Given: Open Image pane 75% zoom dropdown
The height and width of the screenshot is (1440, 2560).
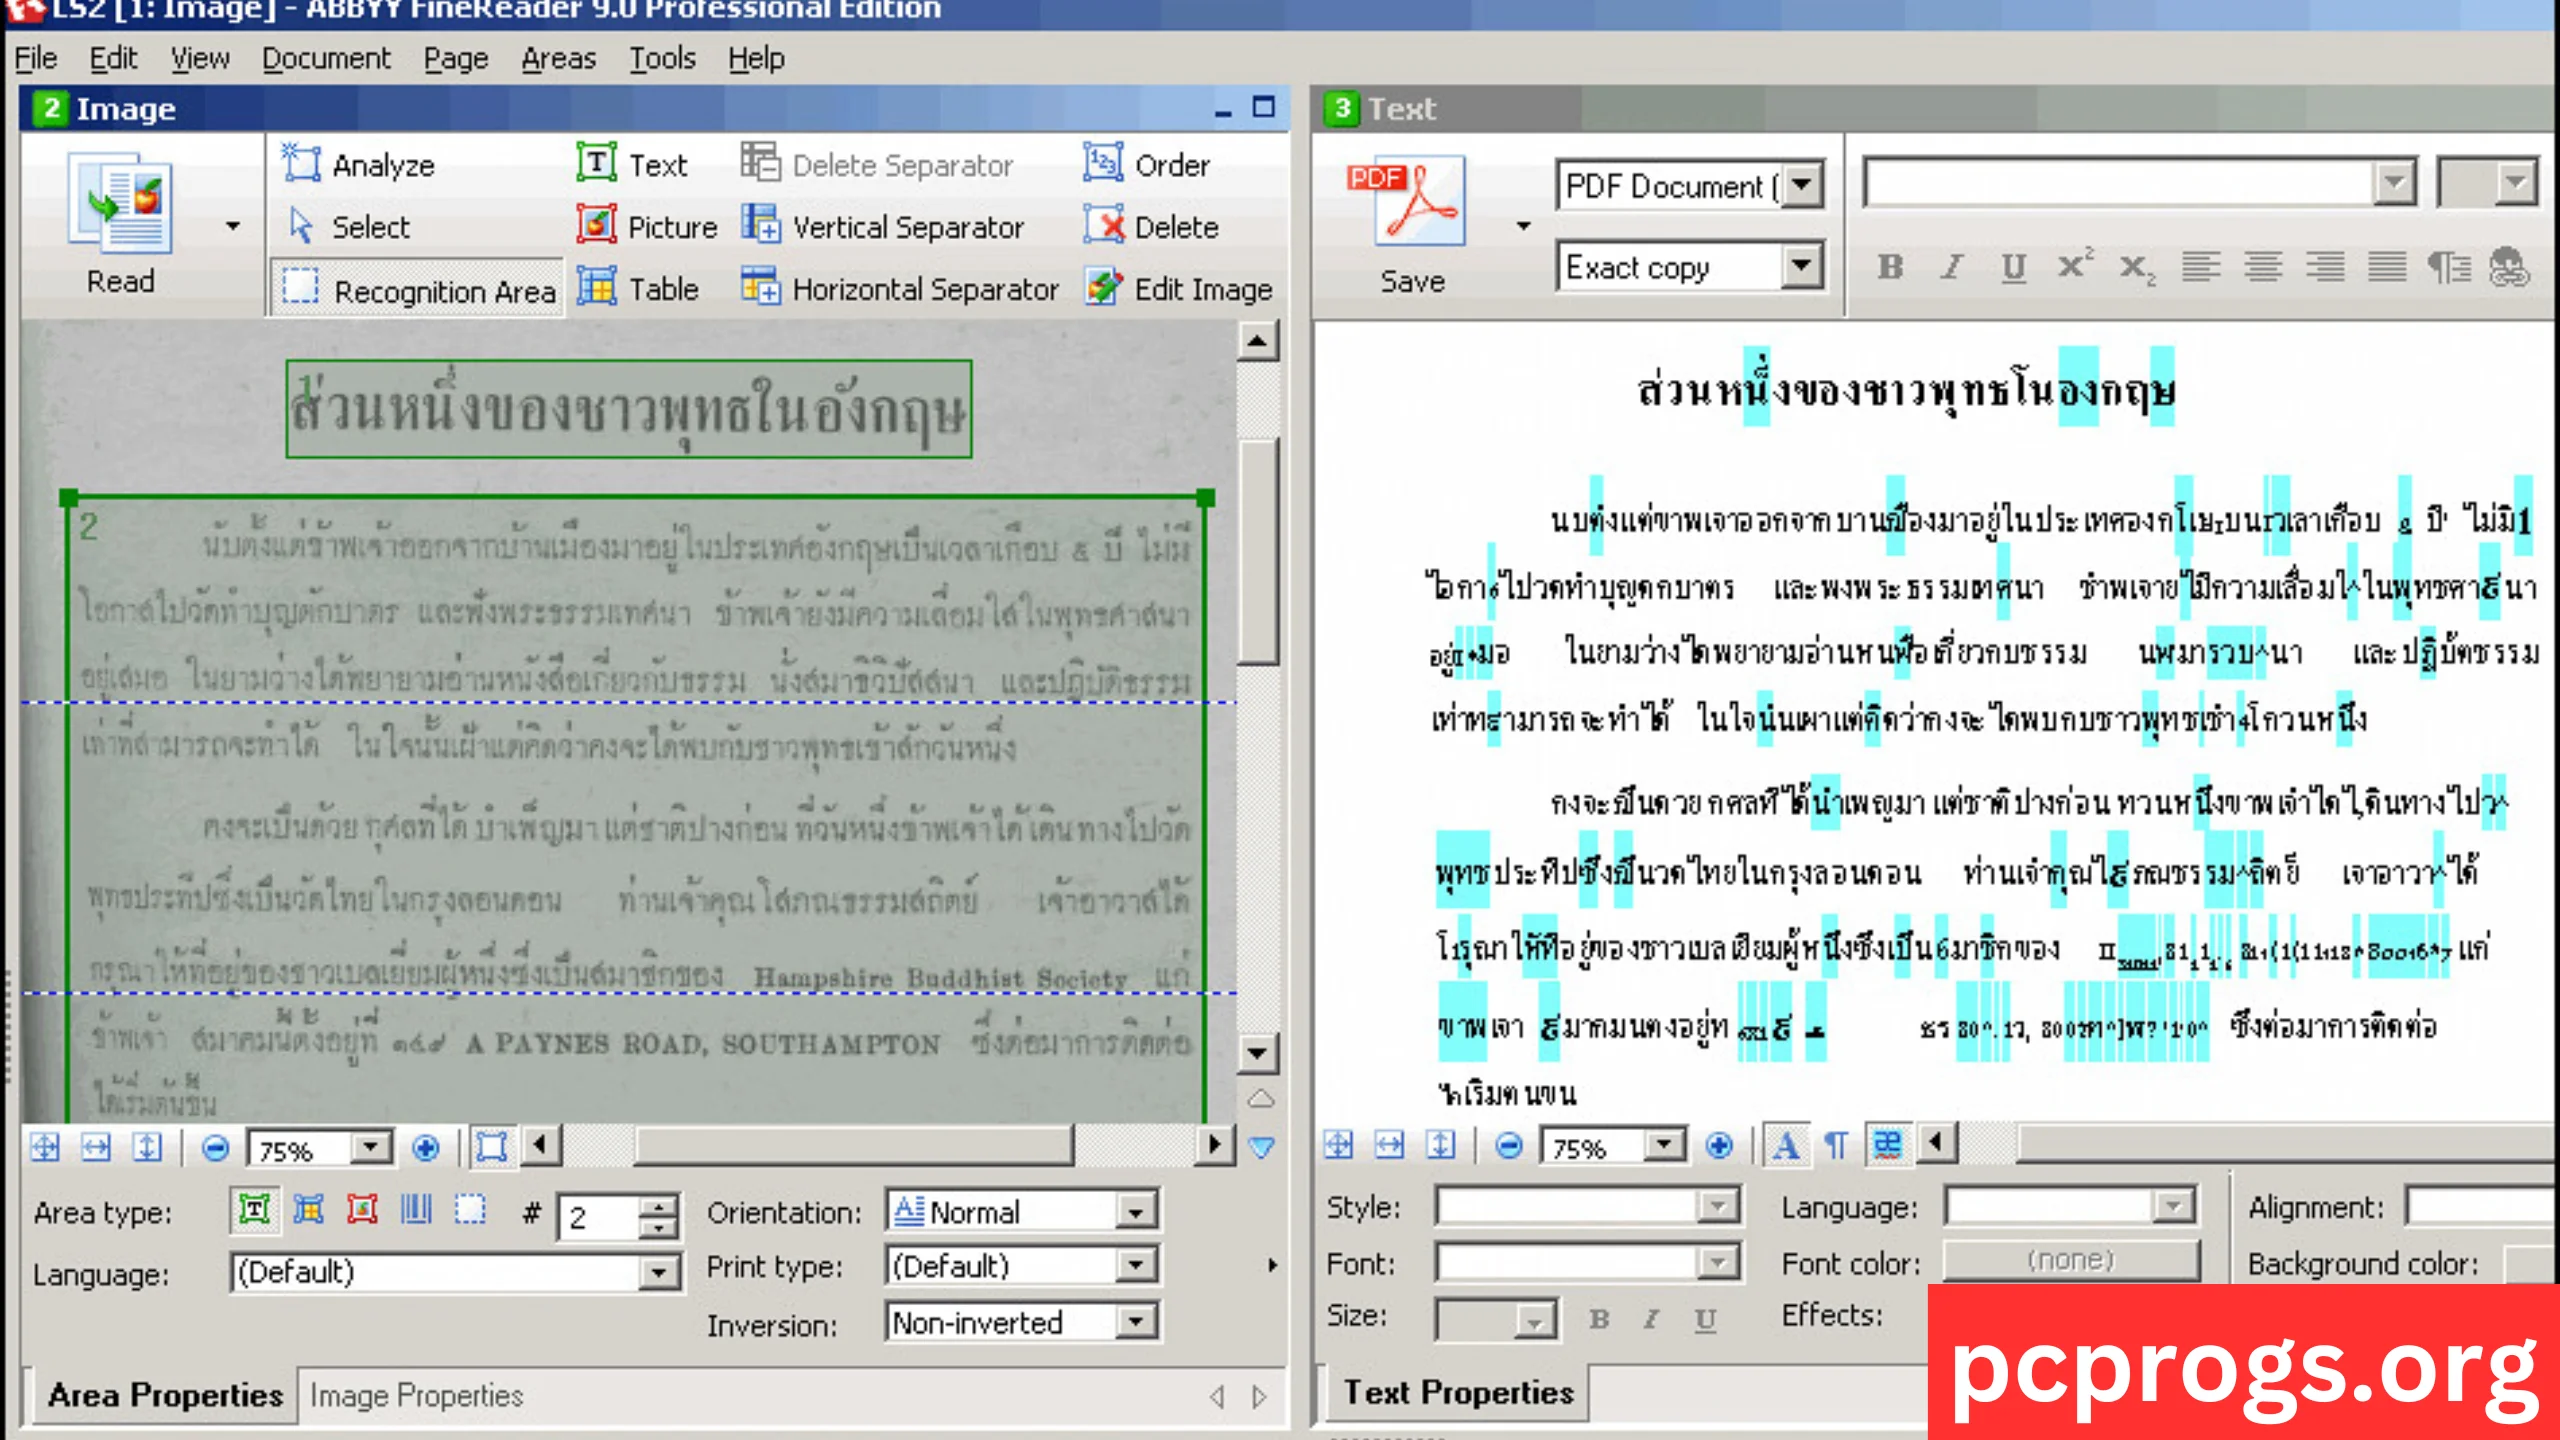Looking at the screenshot, I should [372, 1147].
